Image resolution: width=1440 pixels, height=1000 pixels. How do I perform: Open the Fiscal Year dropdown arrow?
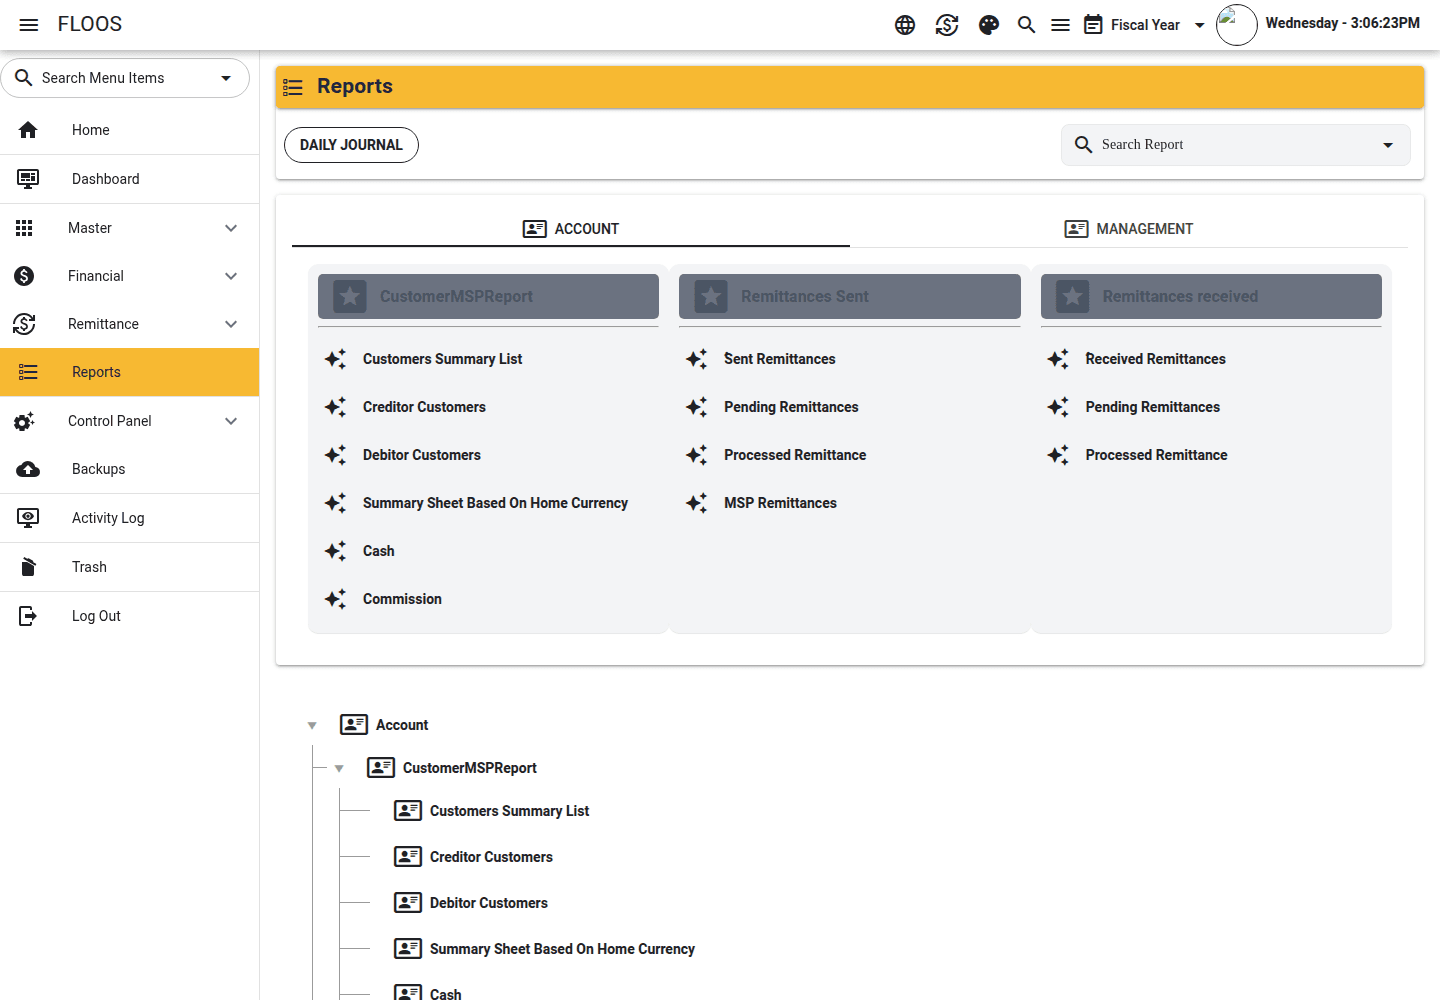tap(1200, 25)
